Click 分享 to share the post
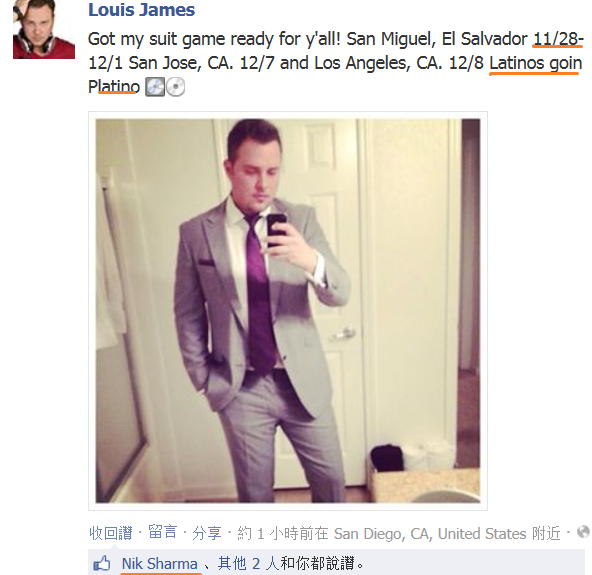 (x=207, y=533)
